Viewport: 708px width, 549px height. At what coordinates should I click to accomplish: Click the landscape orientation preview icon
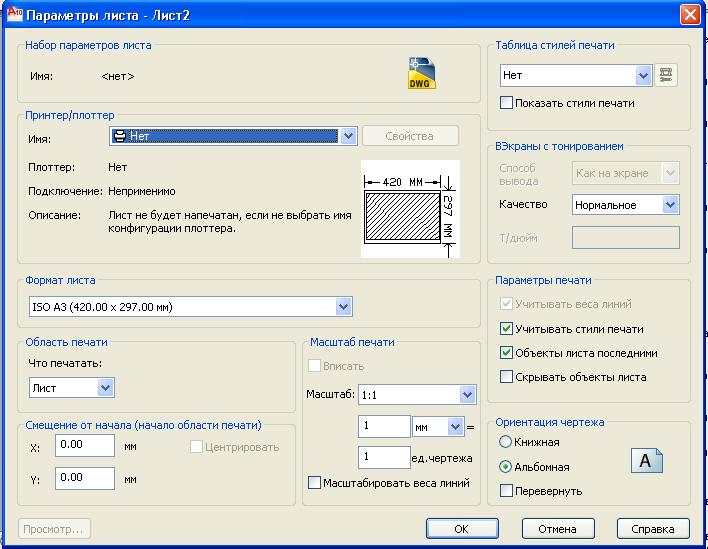click(x=647, y=461)
